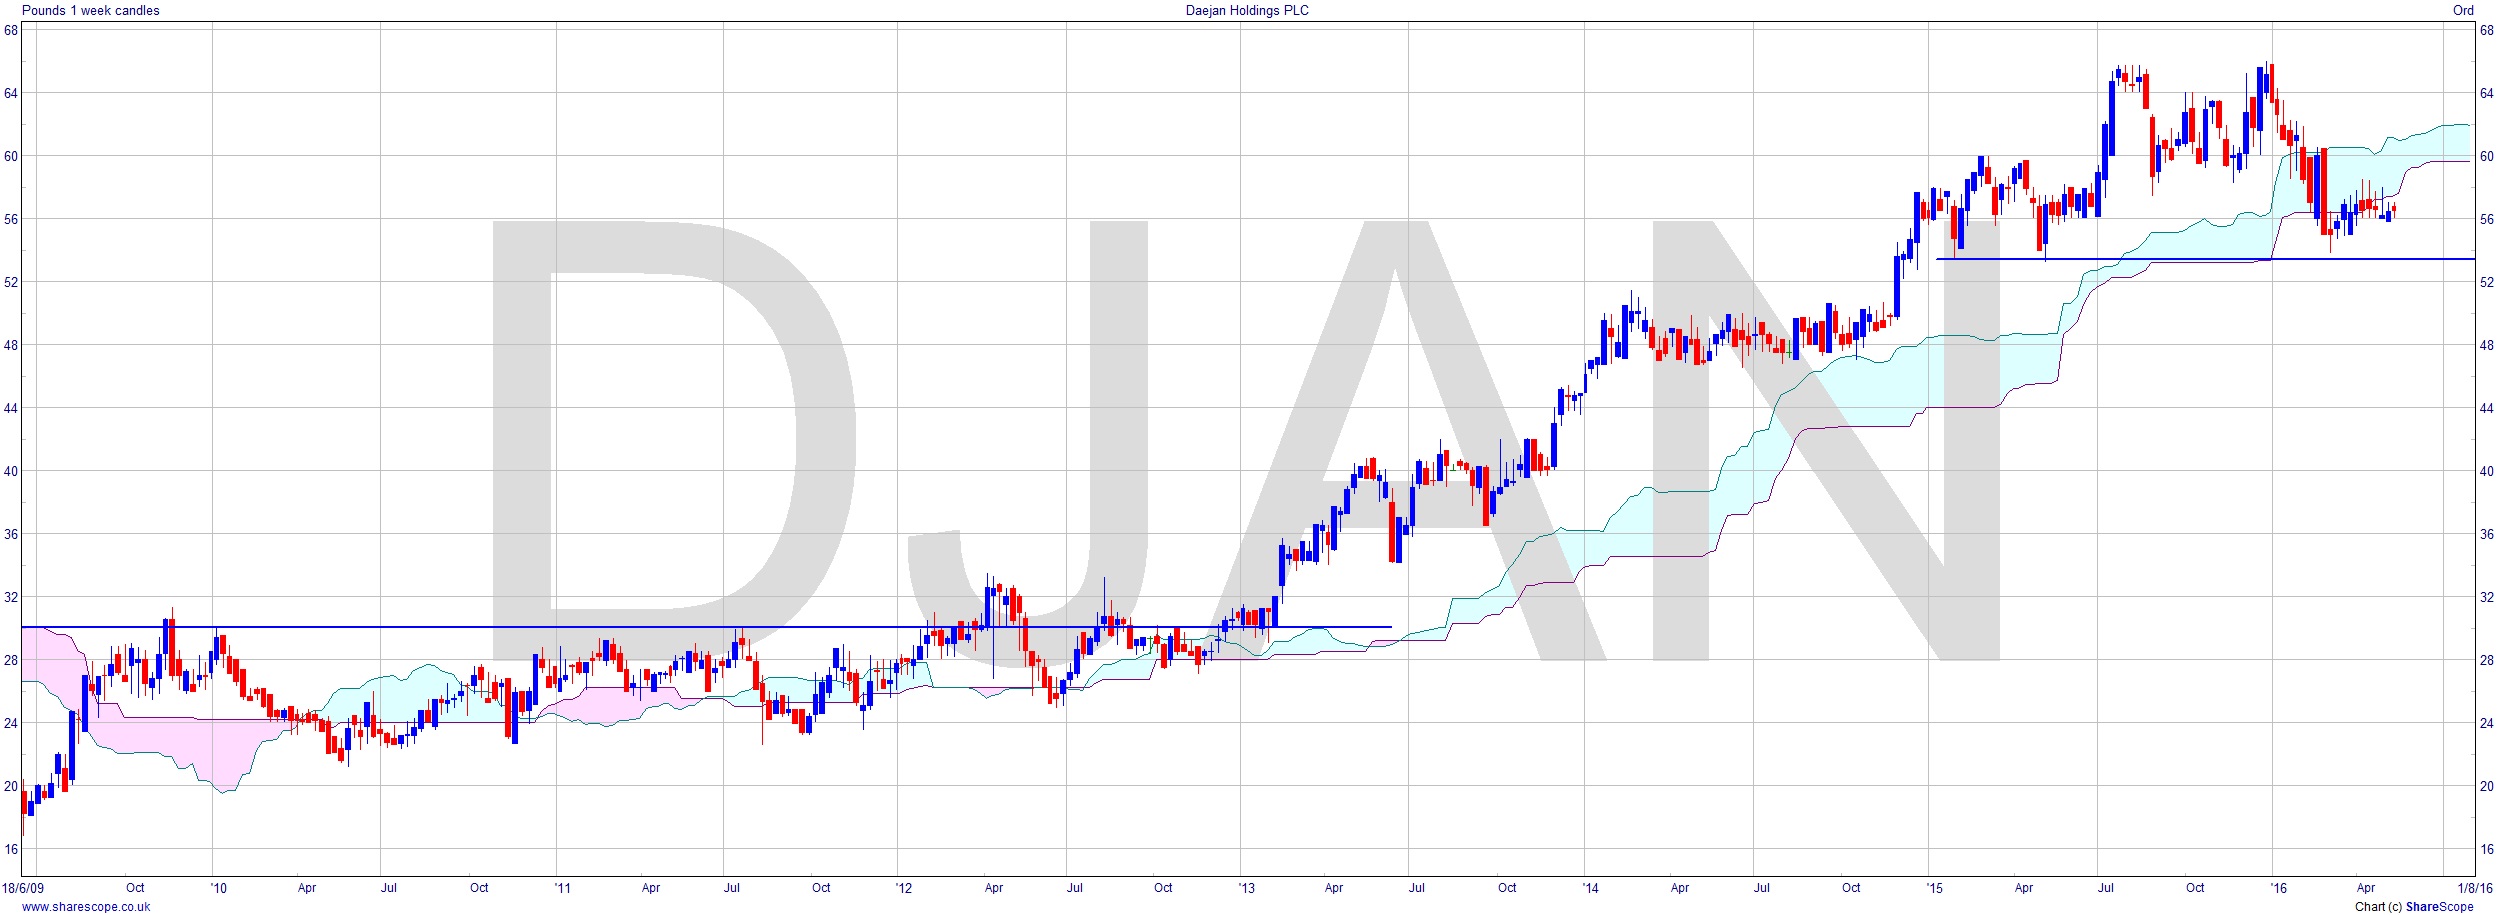
Task: Click the 40 price label on right axis
Action: [2486, 471]
